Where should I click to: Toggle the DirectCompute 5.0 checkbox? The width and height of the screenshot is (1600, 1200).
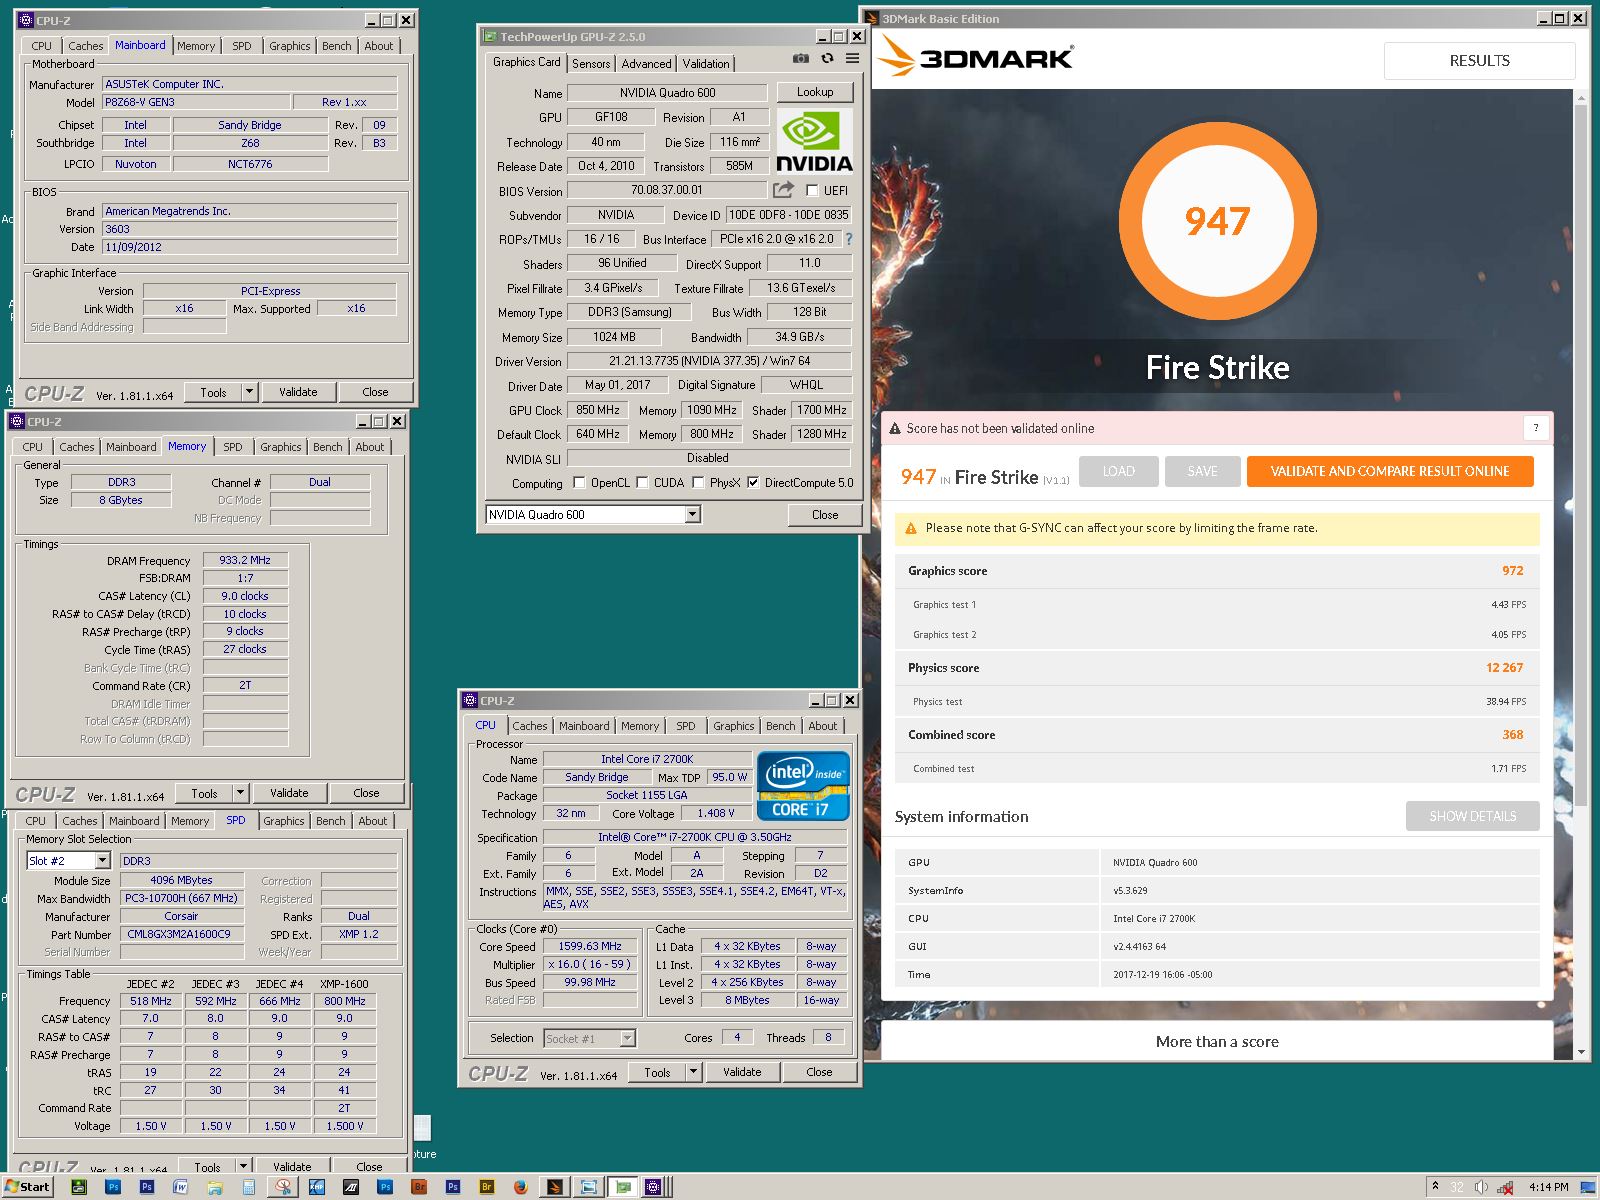click(x=753, y=482)
